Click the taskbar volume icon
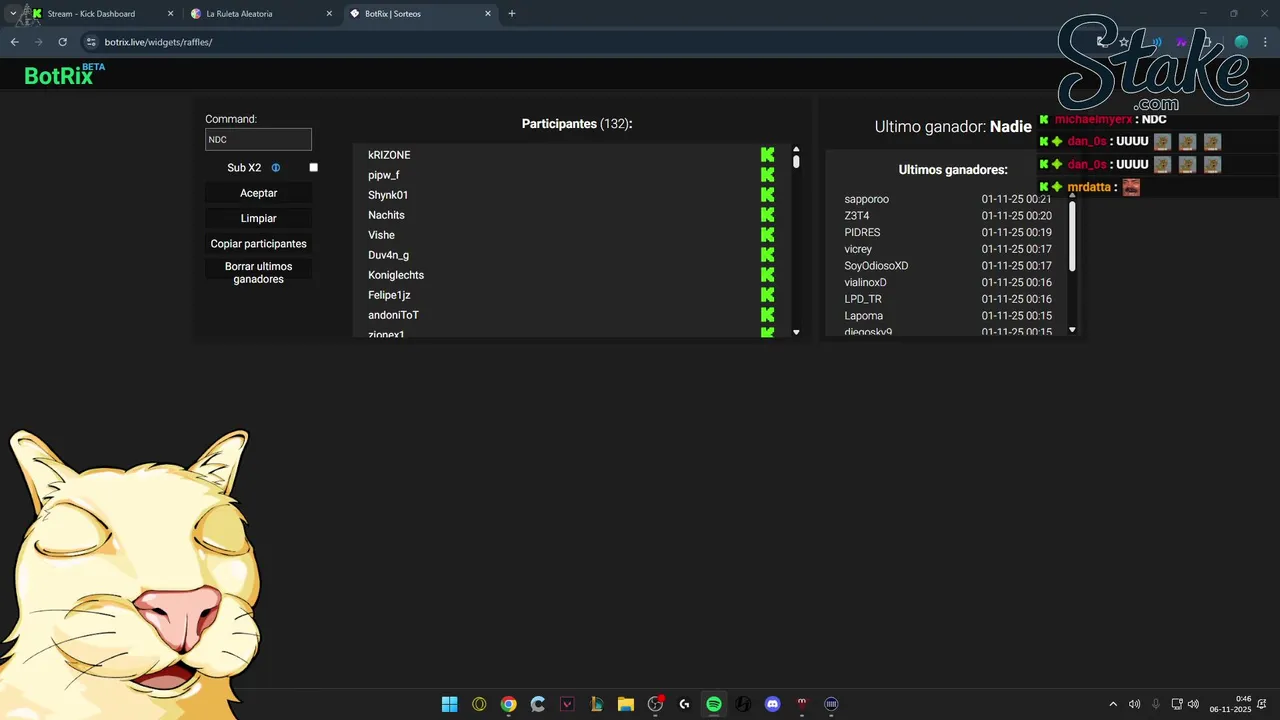The height and width of the screenshot is (720, 1280). (1193, 704)
